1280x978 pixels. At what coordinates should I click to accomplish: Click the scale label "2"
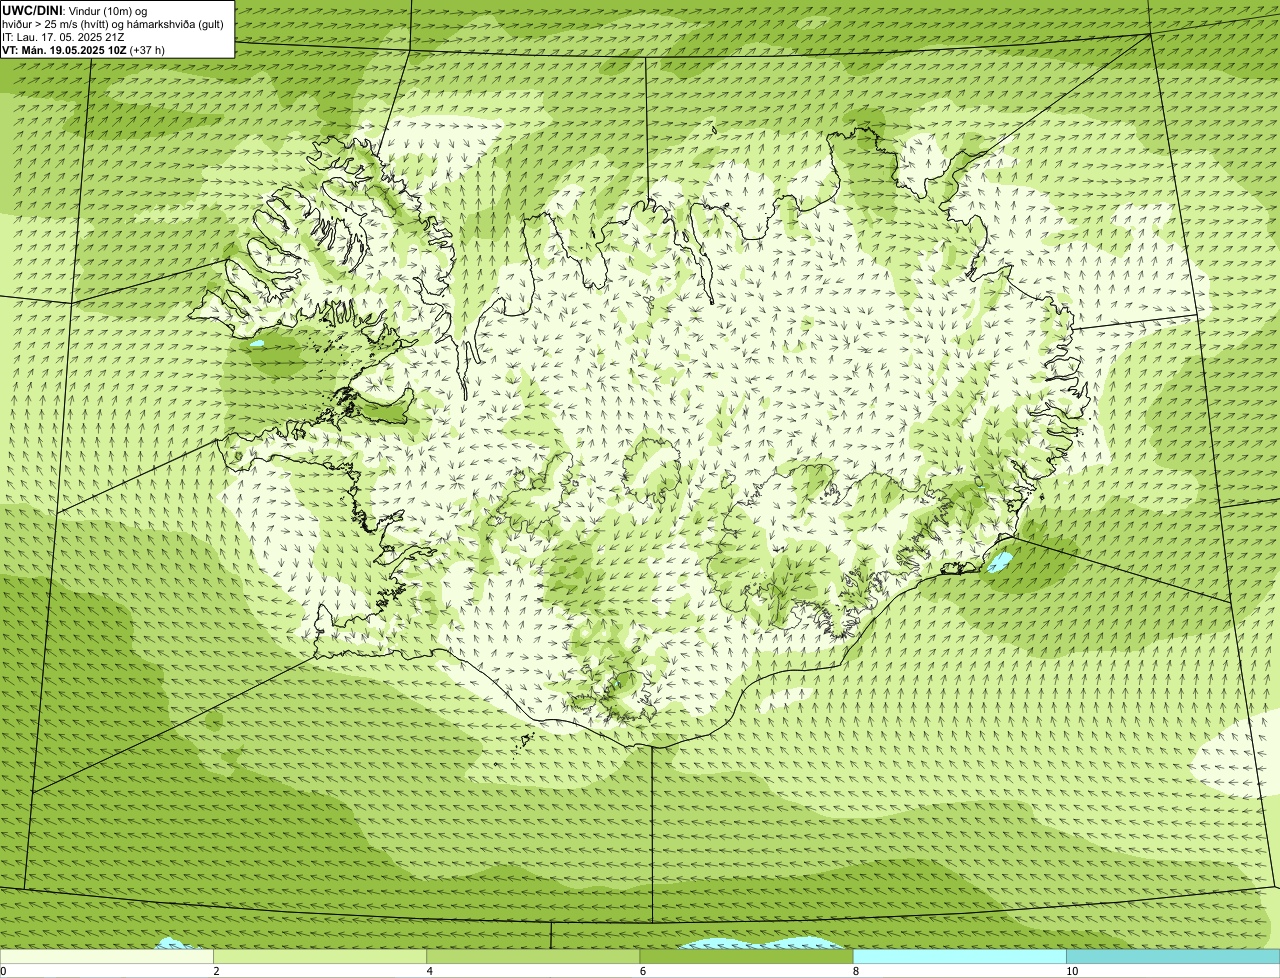217,971
